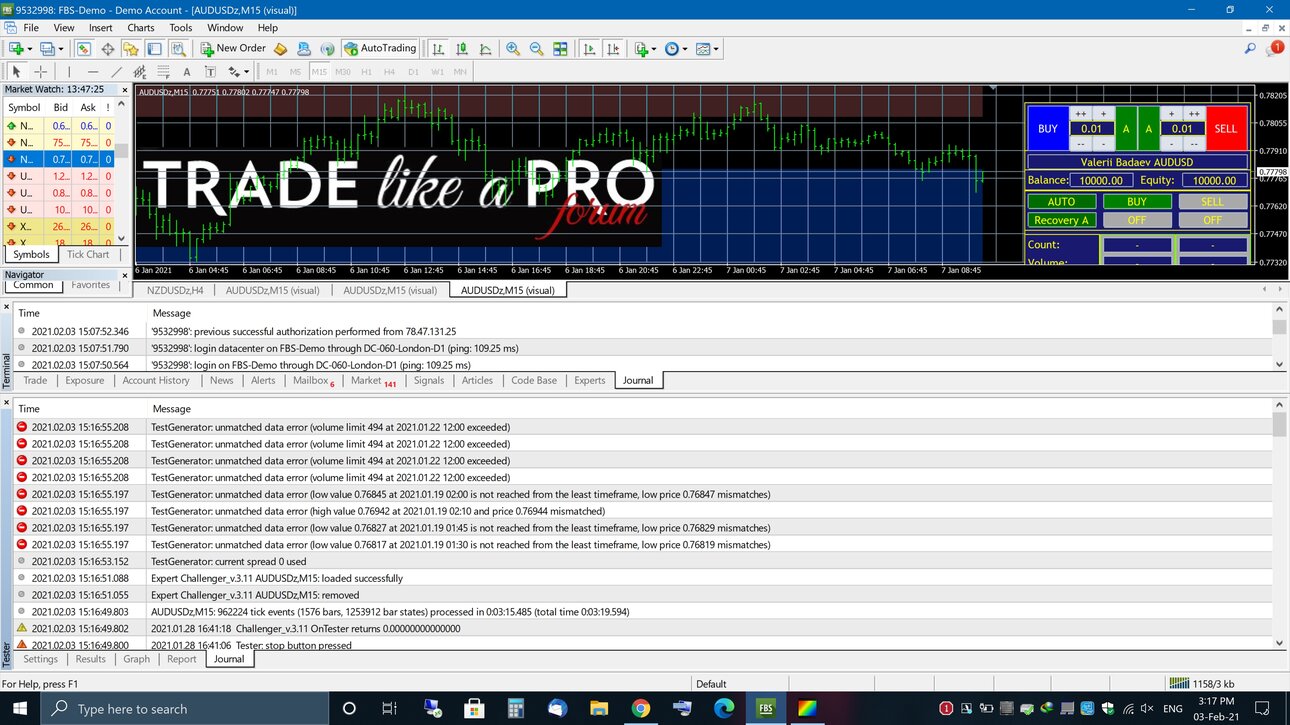Toggle the Recovery A button
This screenshot has width=1290, height=725.
point(1062,220)
